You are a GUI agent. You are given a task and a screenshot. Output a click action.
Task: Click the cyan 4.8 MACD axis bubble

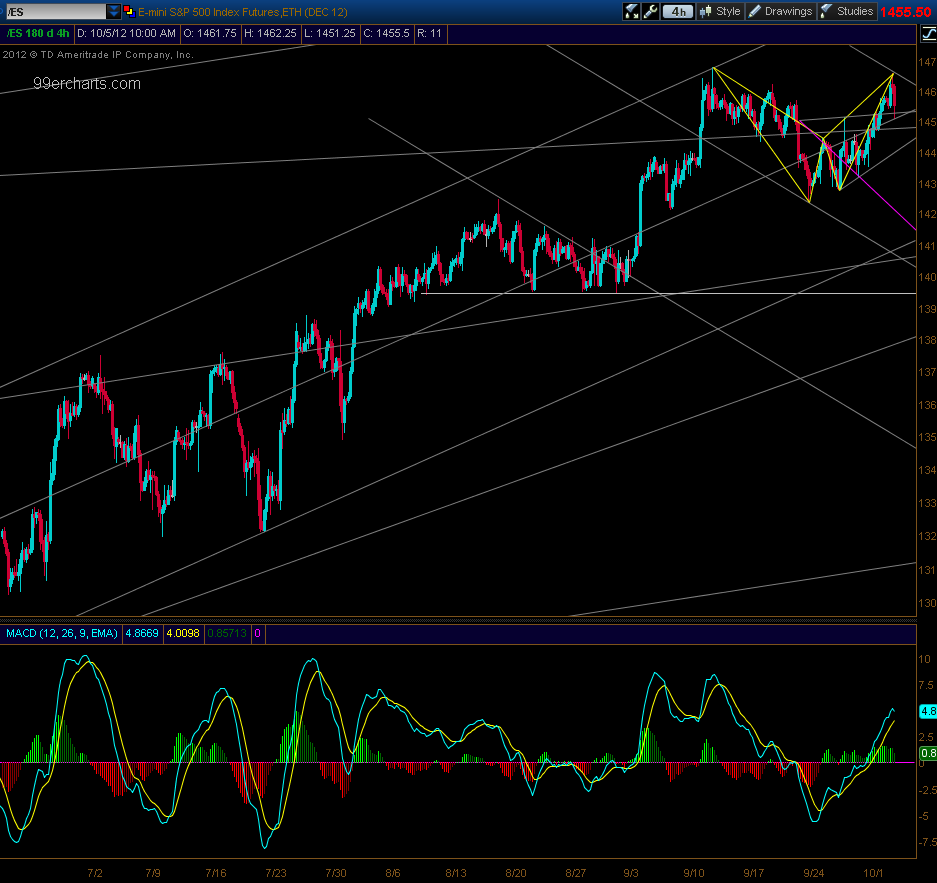pyautogui.click(x=928, y=711)
